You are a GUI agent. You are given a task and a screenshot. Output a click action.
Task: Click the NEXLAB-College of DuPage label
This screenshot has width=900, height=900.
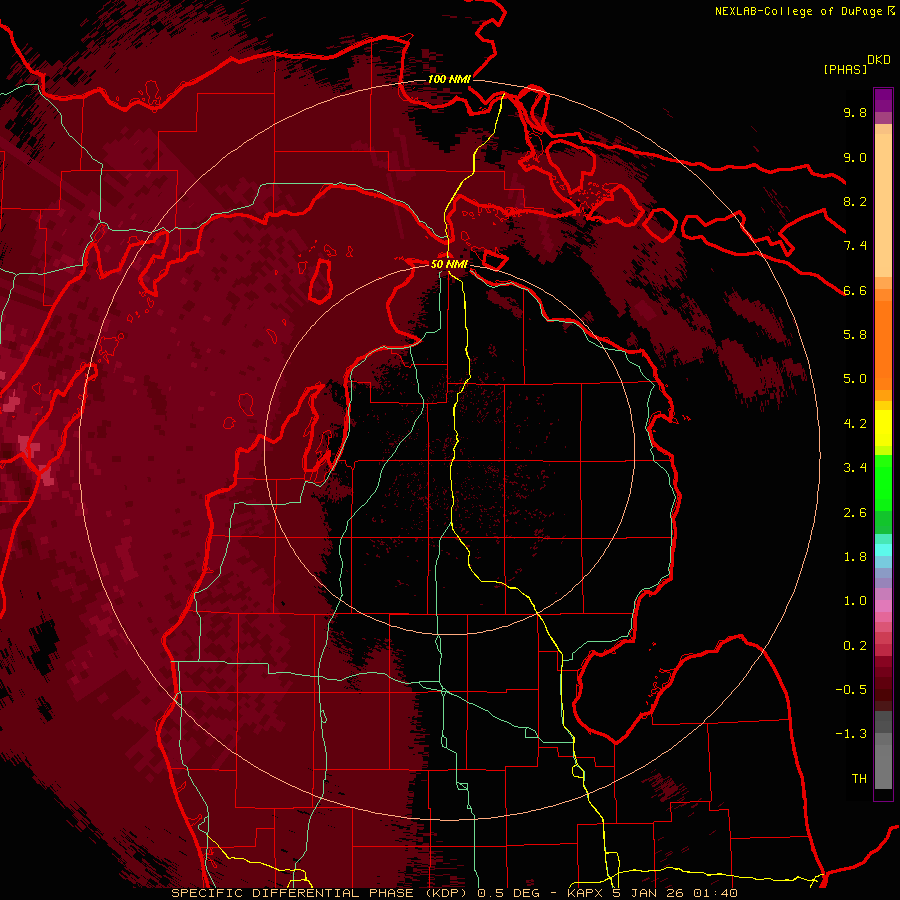tap(800, 11)
